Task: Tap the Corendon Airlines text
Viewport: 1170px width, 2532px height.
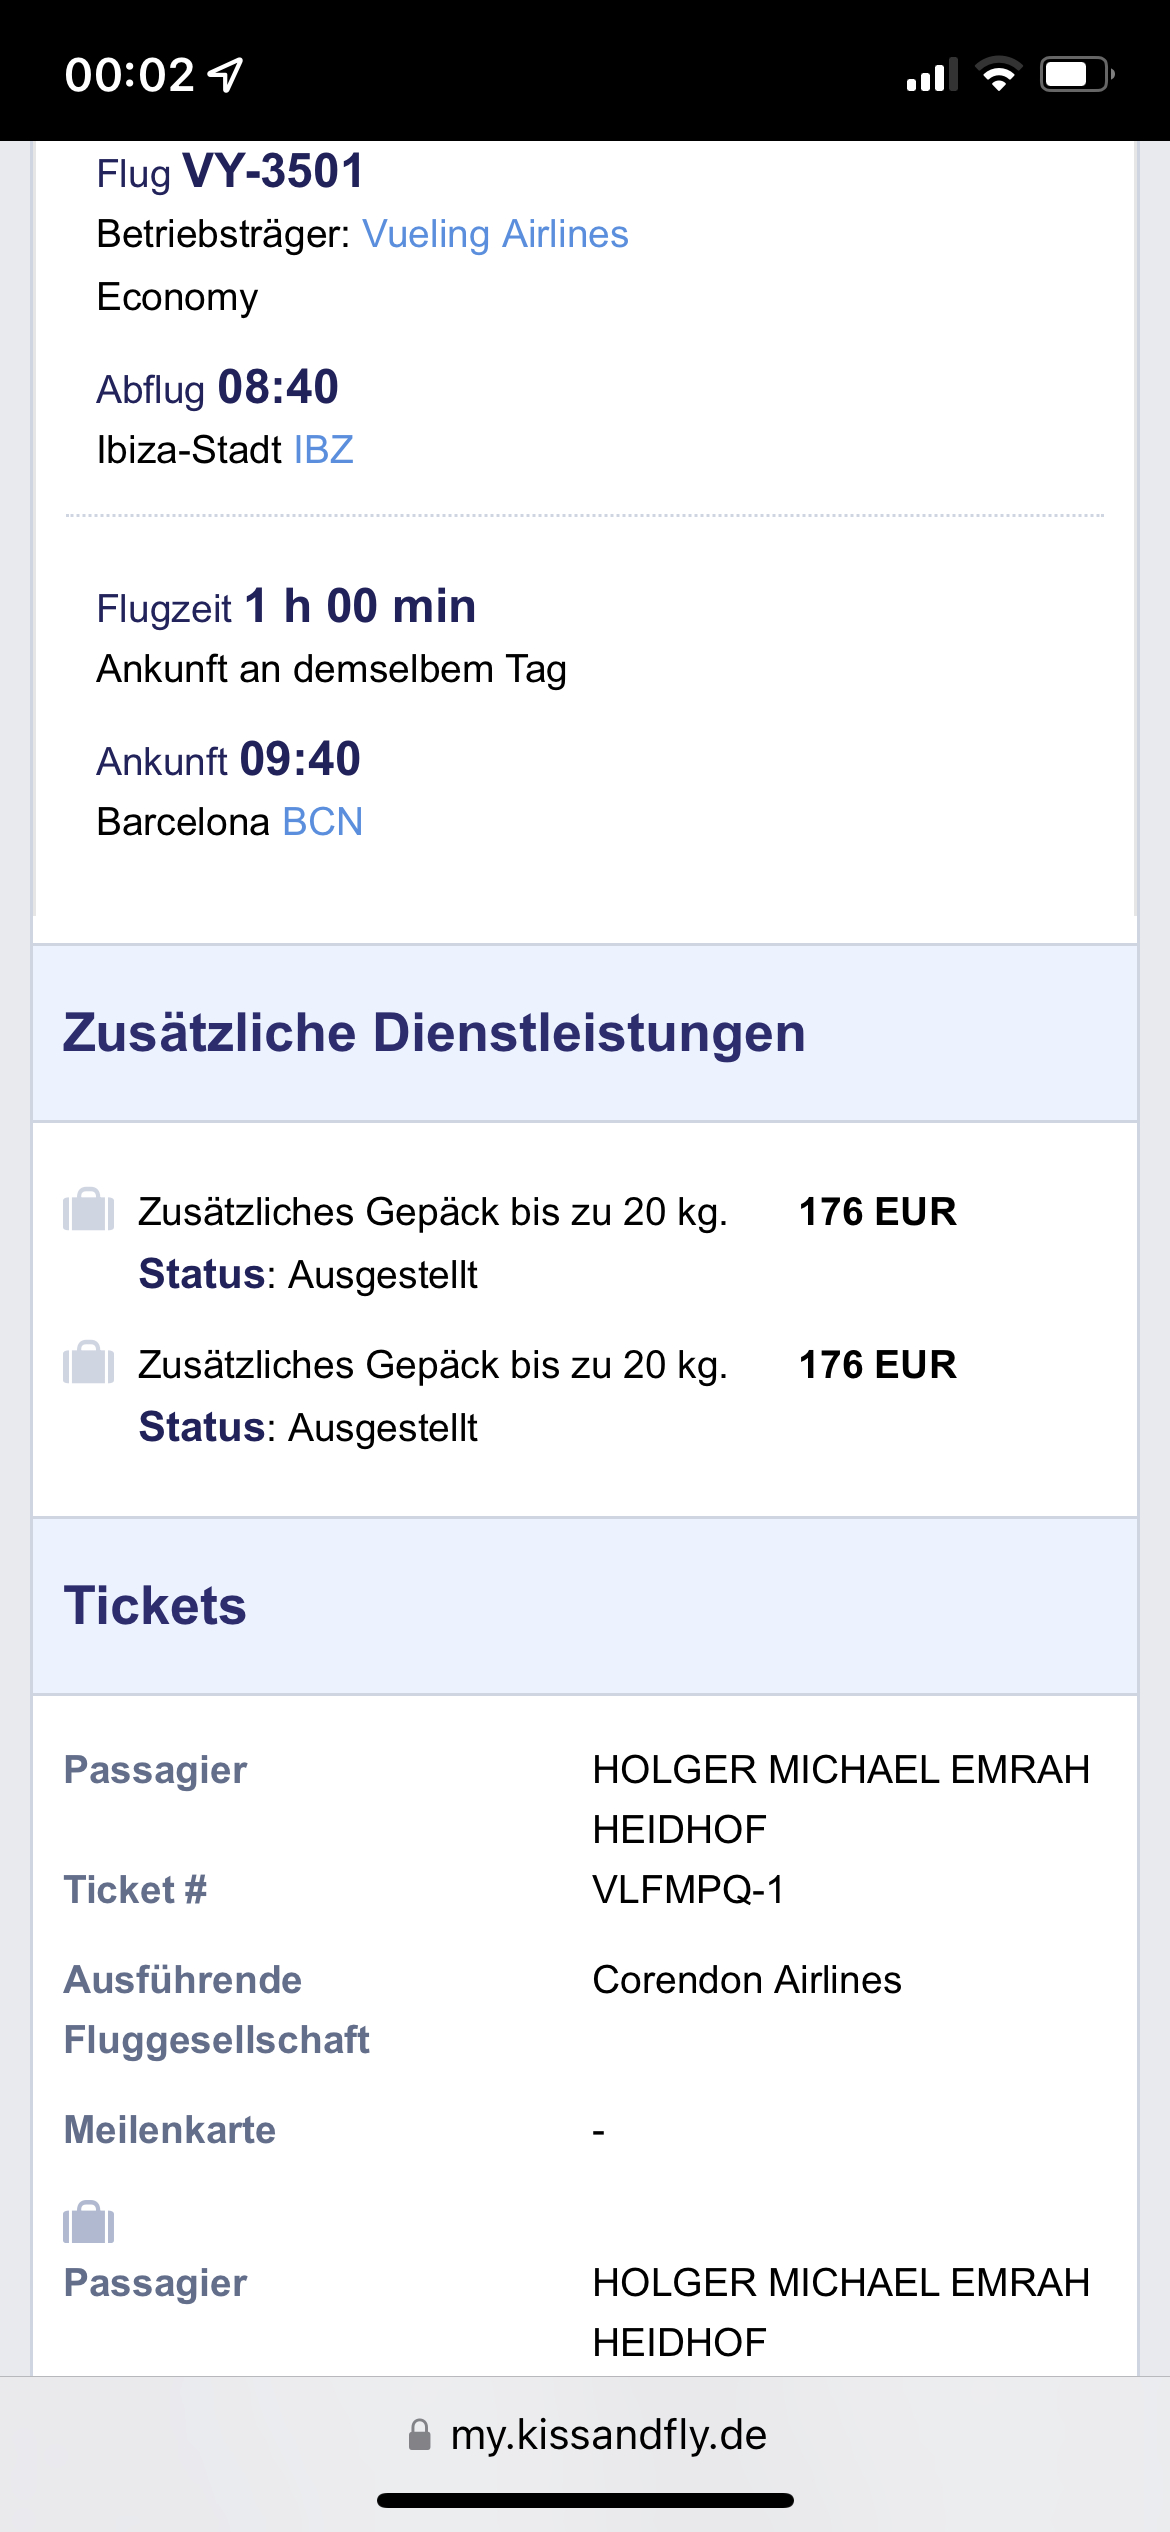Action: [747, 1980]
